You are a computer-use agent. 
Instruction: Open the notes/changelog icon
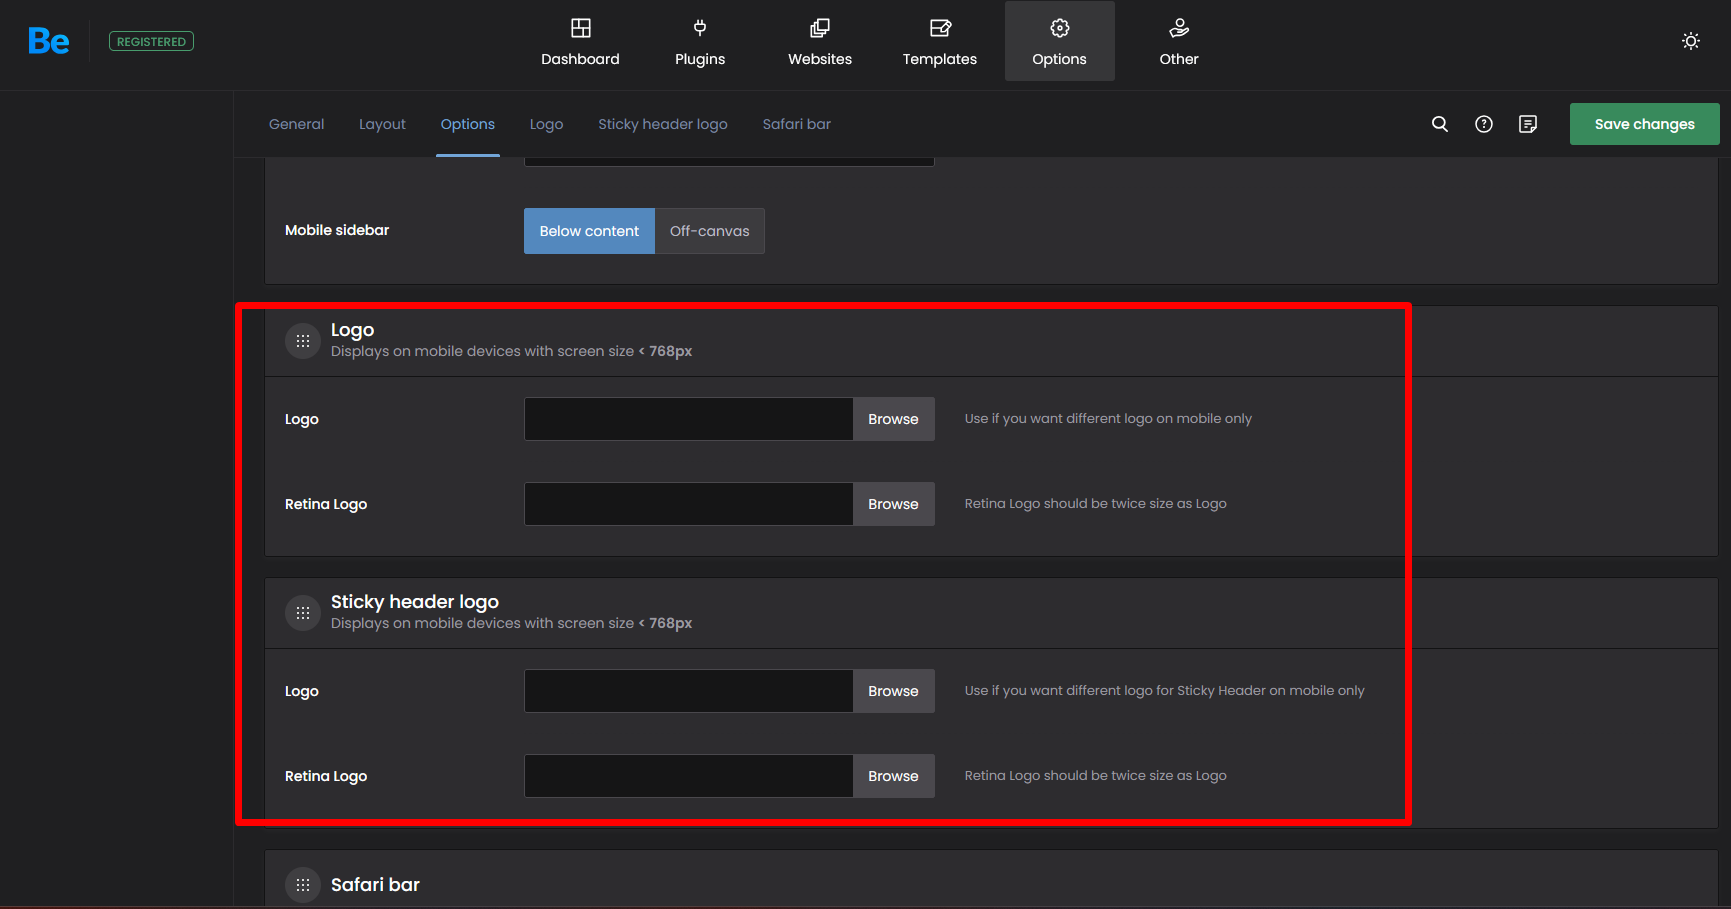coord(1528,124)
